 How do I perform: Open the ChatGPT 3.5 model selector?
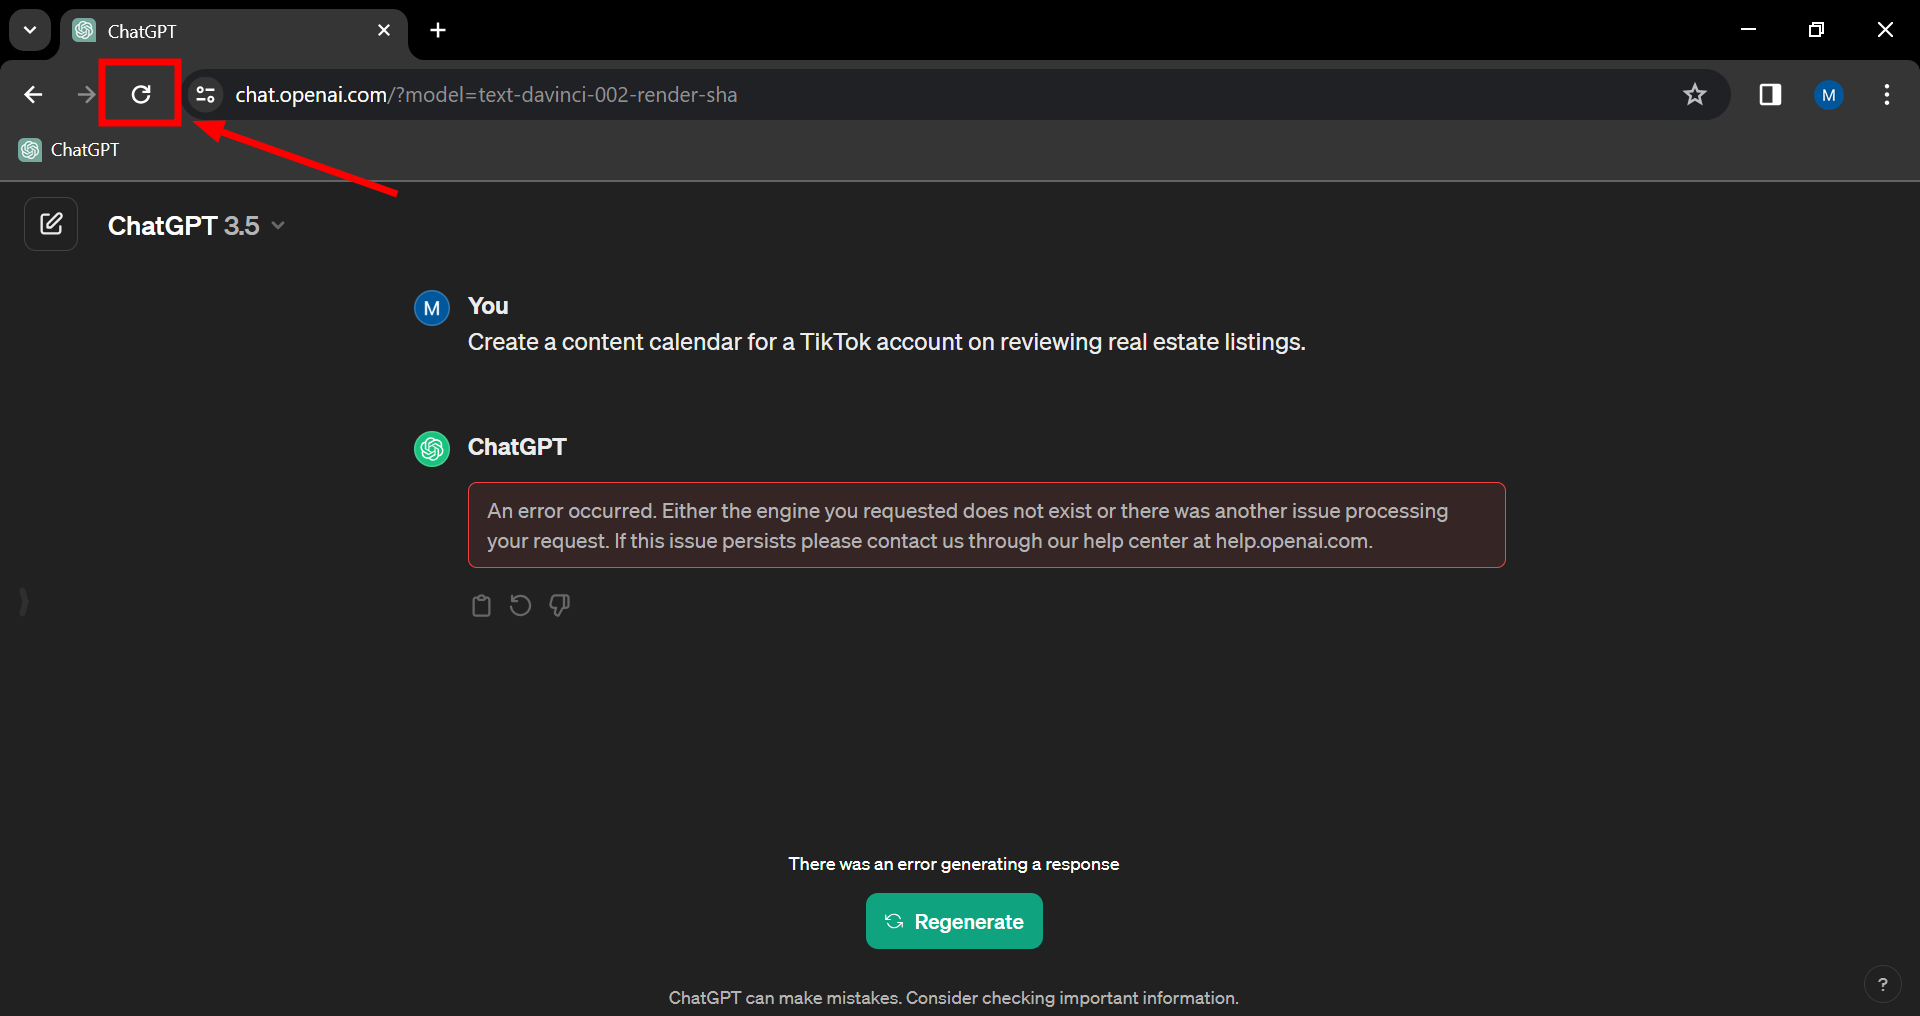click(x=197, y=225)
